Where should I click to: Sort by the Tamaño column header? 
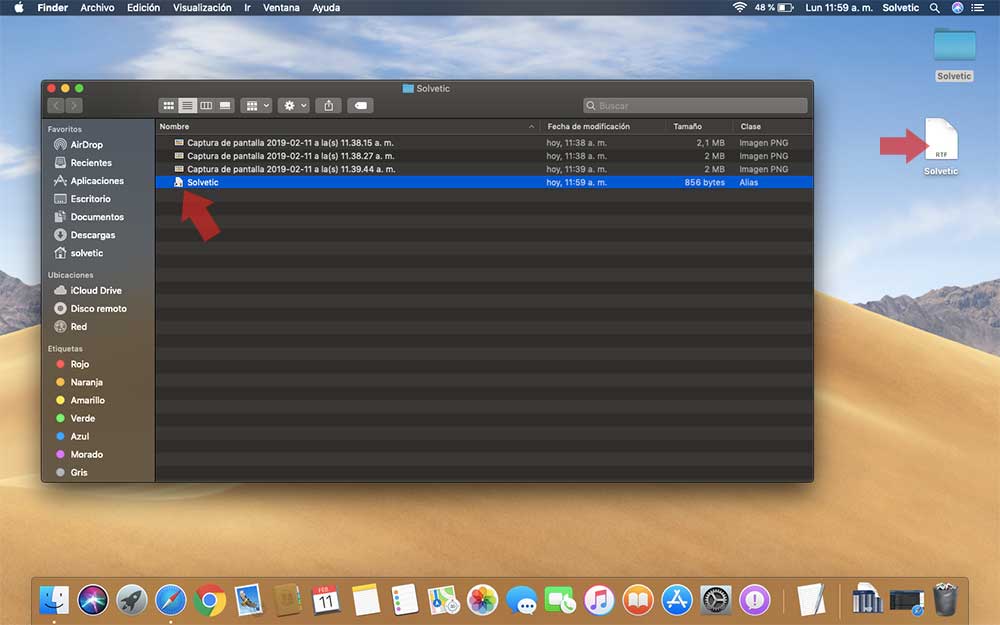700,126
